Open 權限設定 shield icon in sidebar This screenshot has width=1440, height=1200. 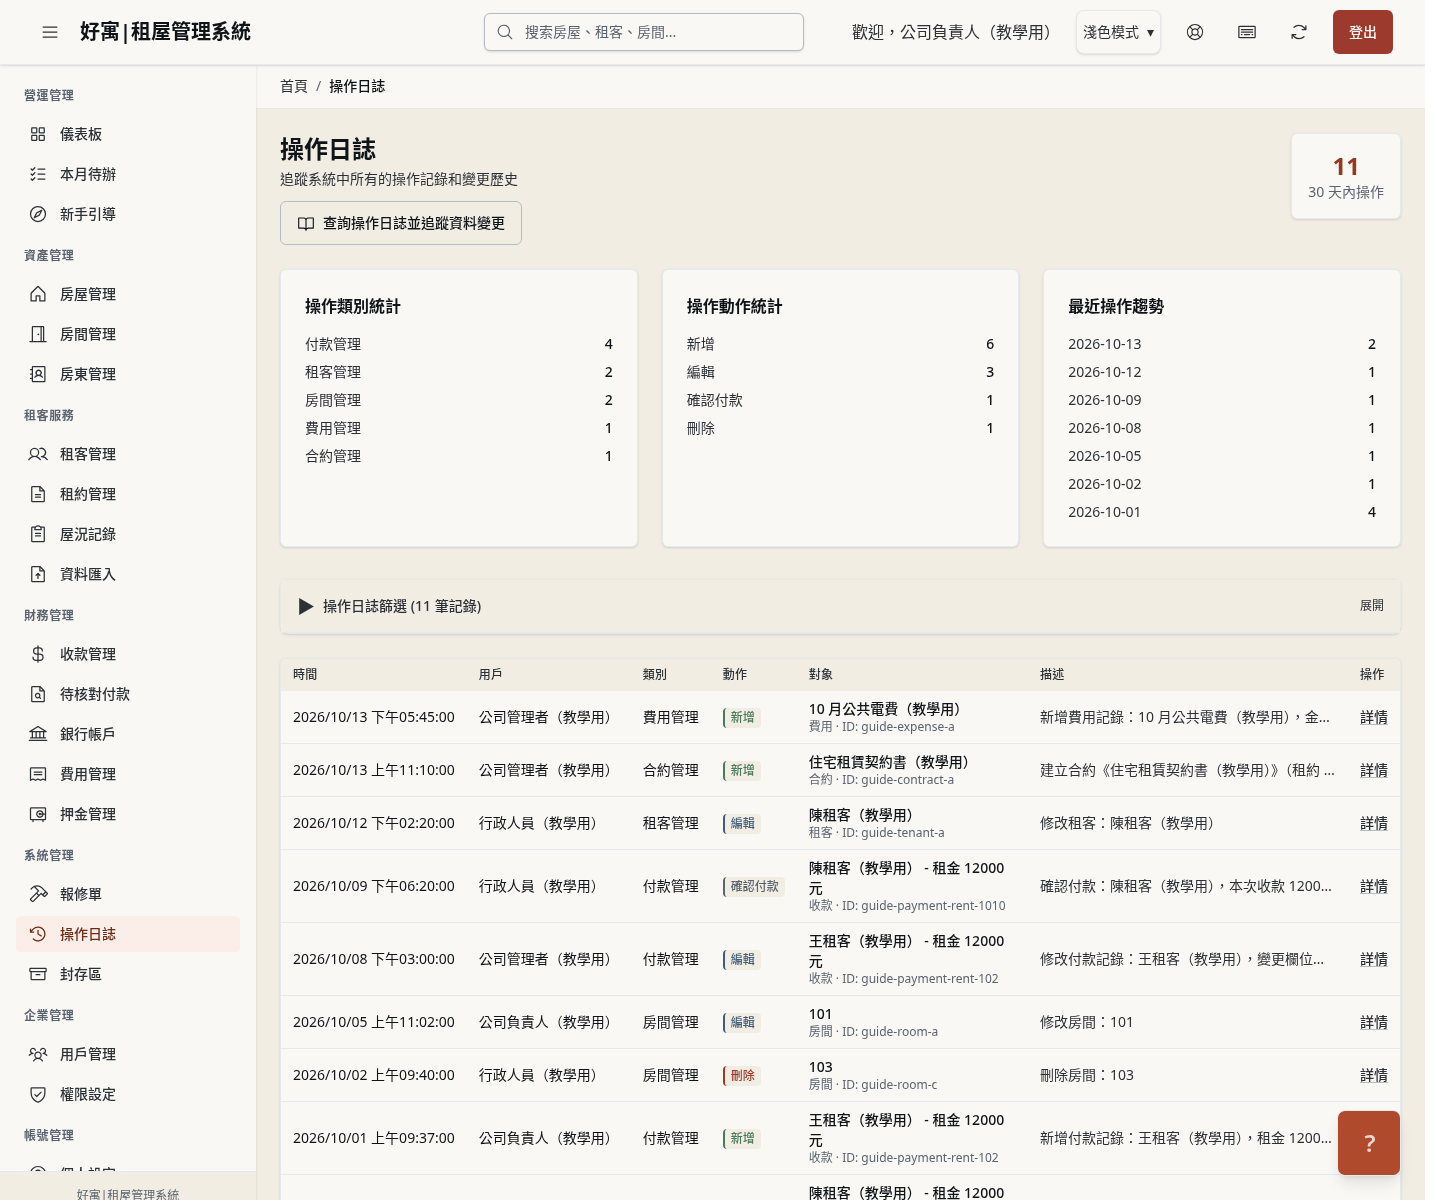38,1094
